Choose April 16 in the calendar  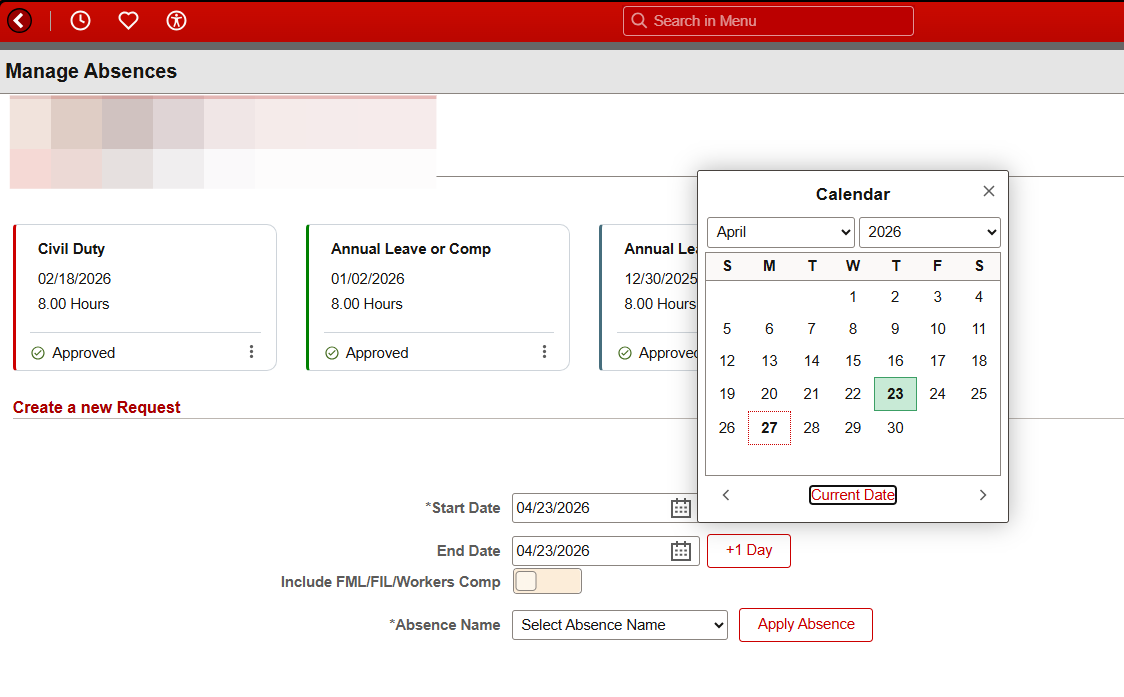[x=895, y=361]
